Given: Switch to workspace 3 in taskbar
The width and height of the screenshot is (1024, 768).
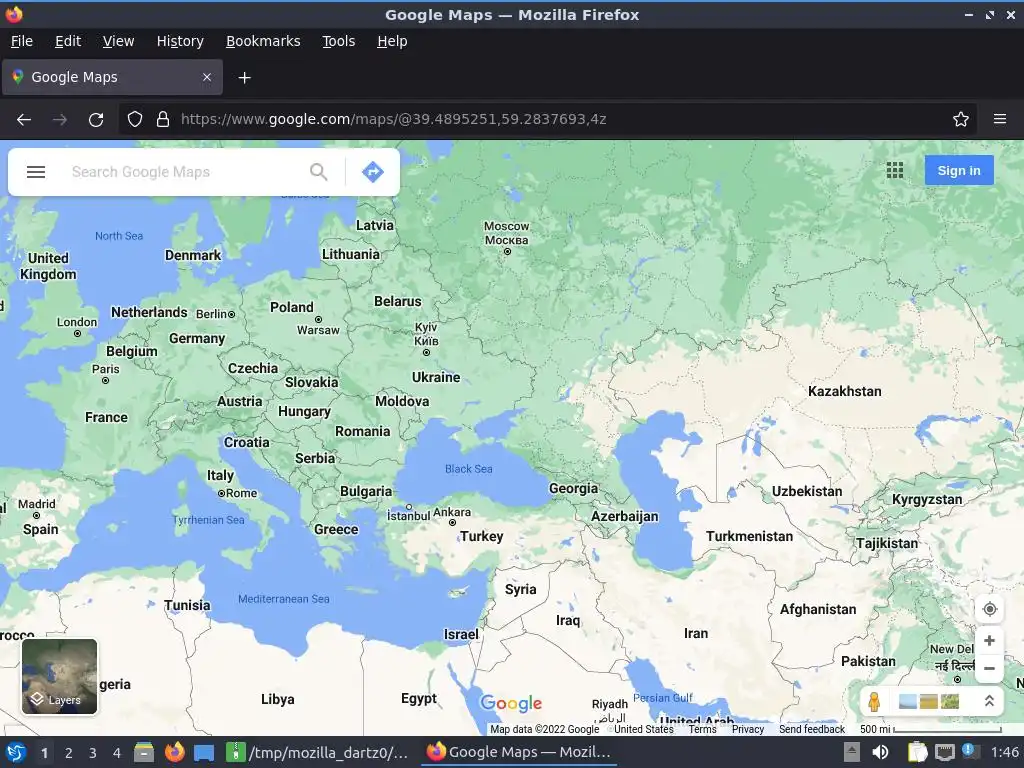Looking at the screenshot, I should [x=93, y=753].
